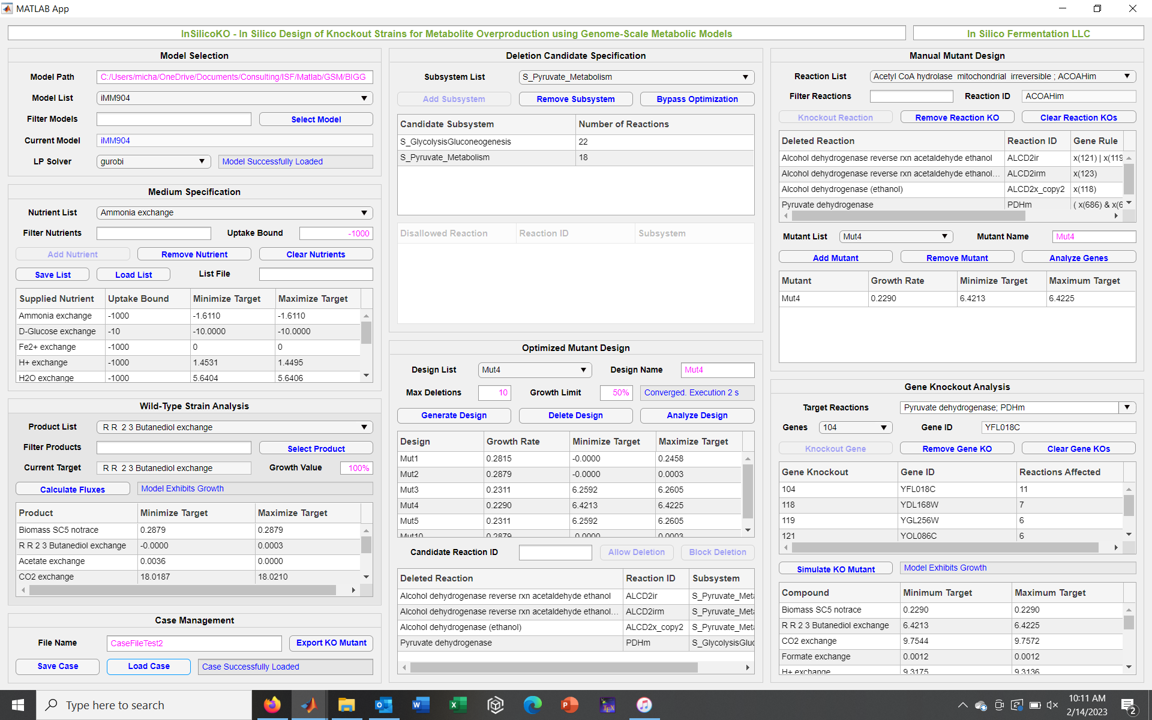This screenshot has height=720, width=1152.
Task: Click Analyze Genes button
Action: (1079, 258)
